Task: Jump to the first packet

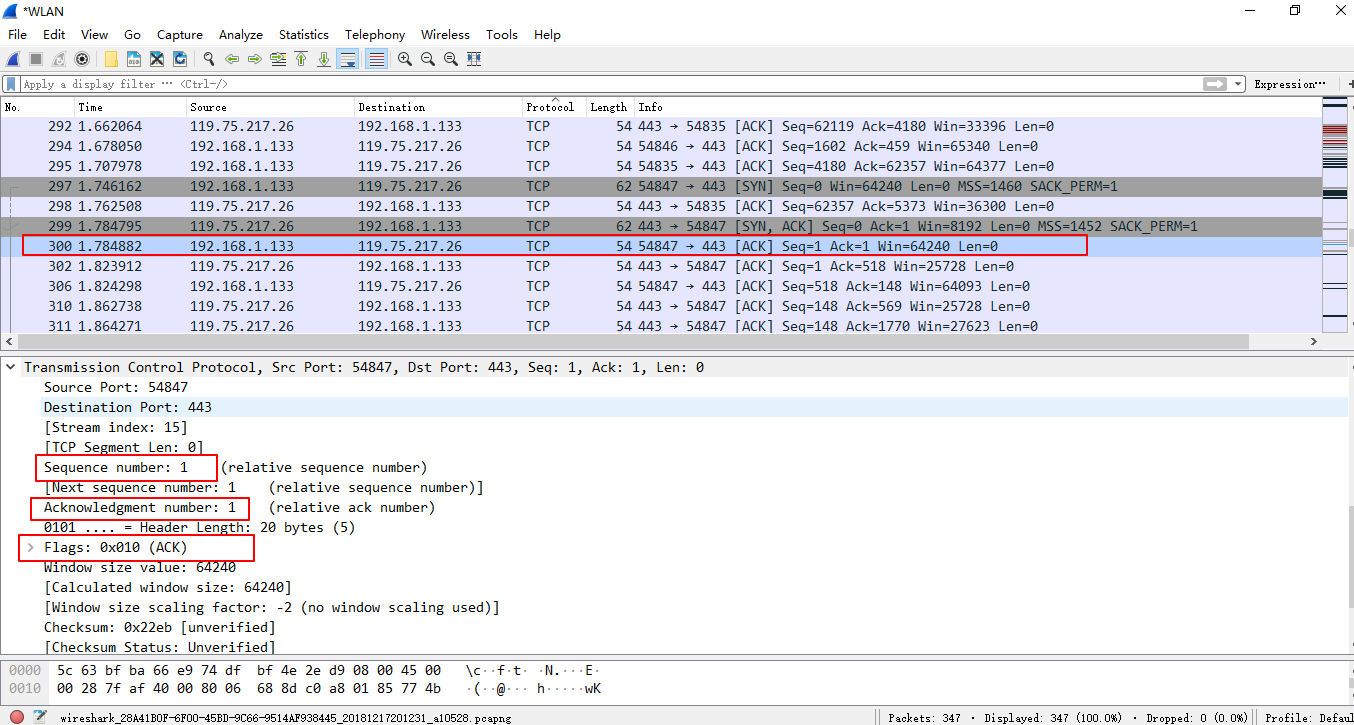Action: (301, 59)
